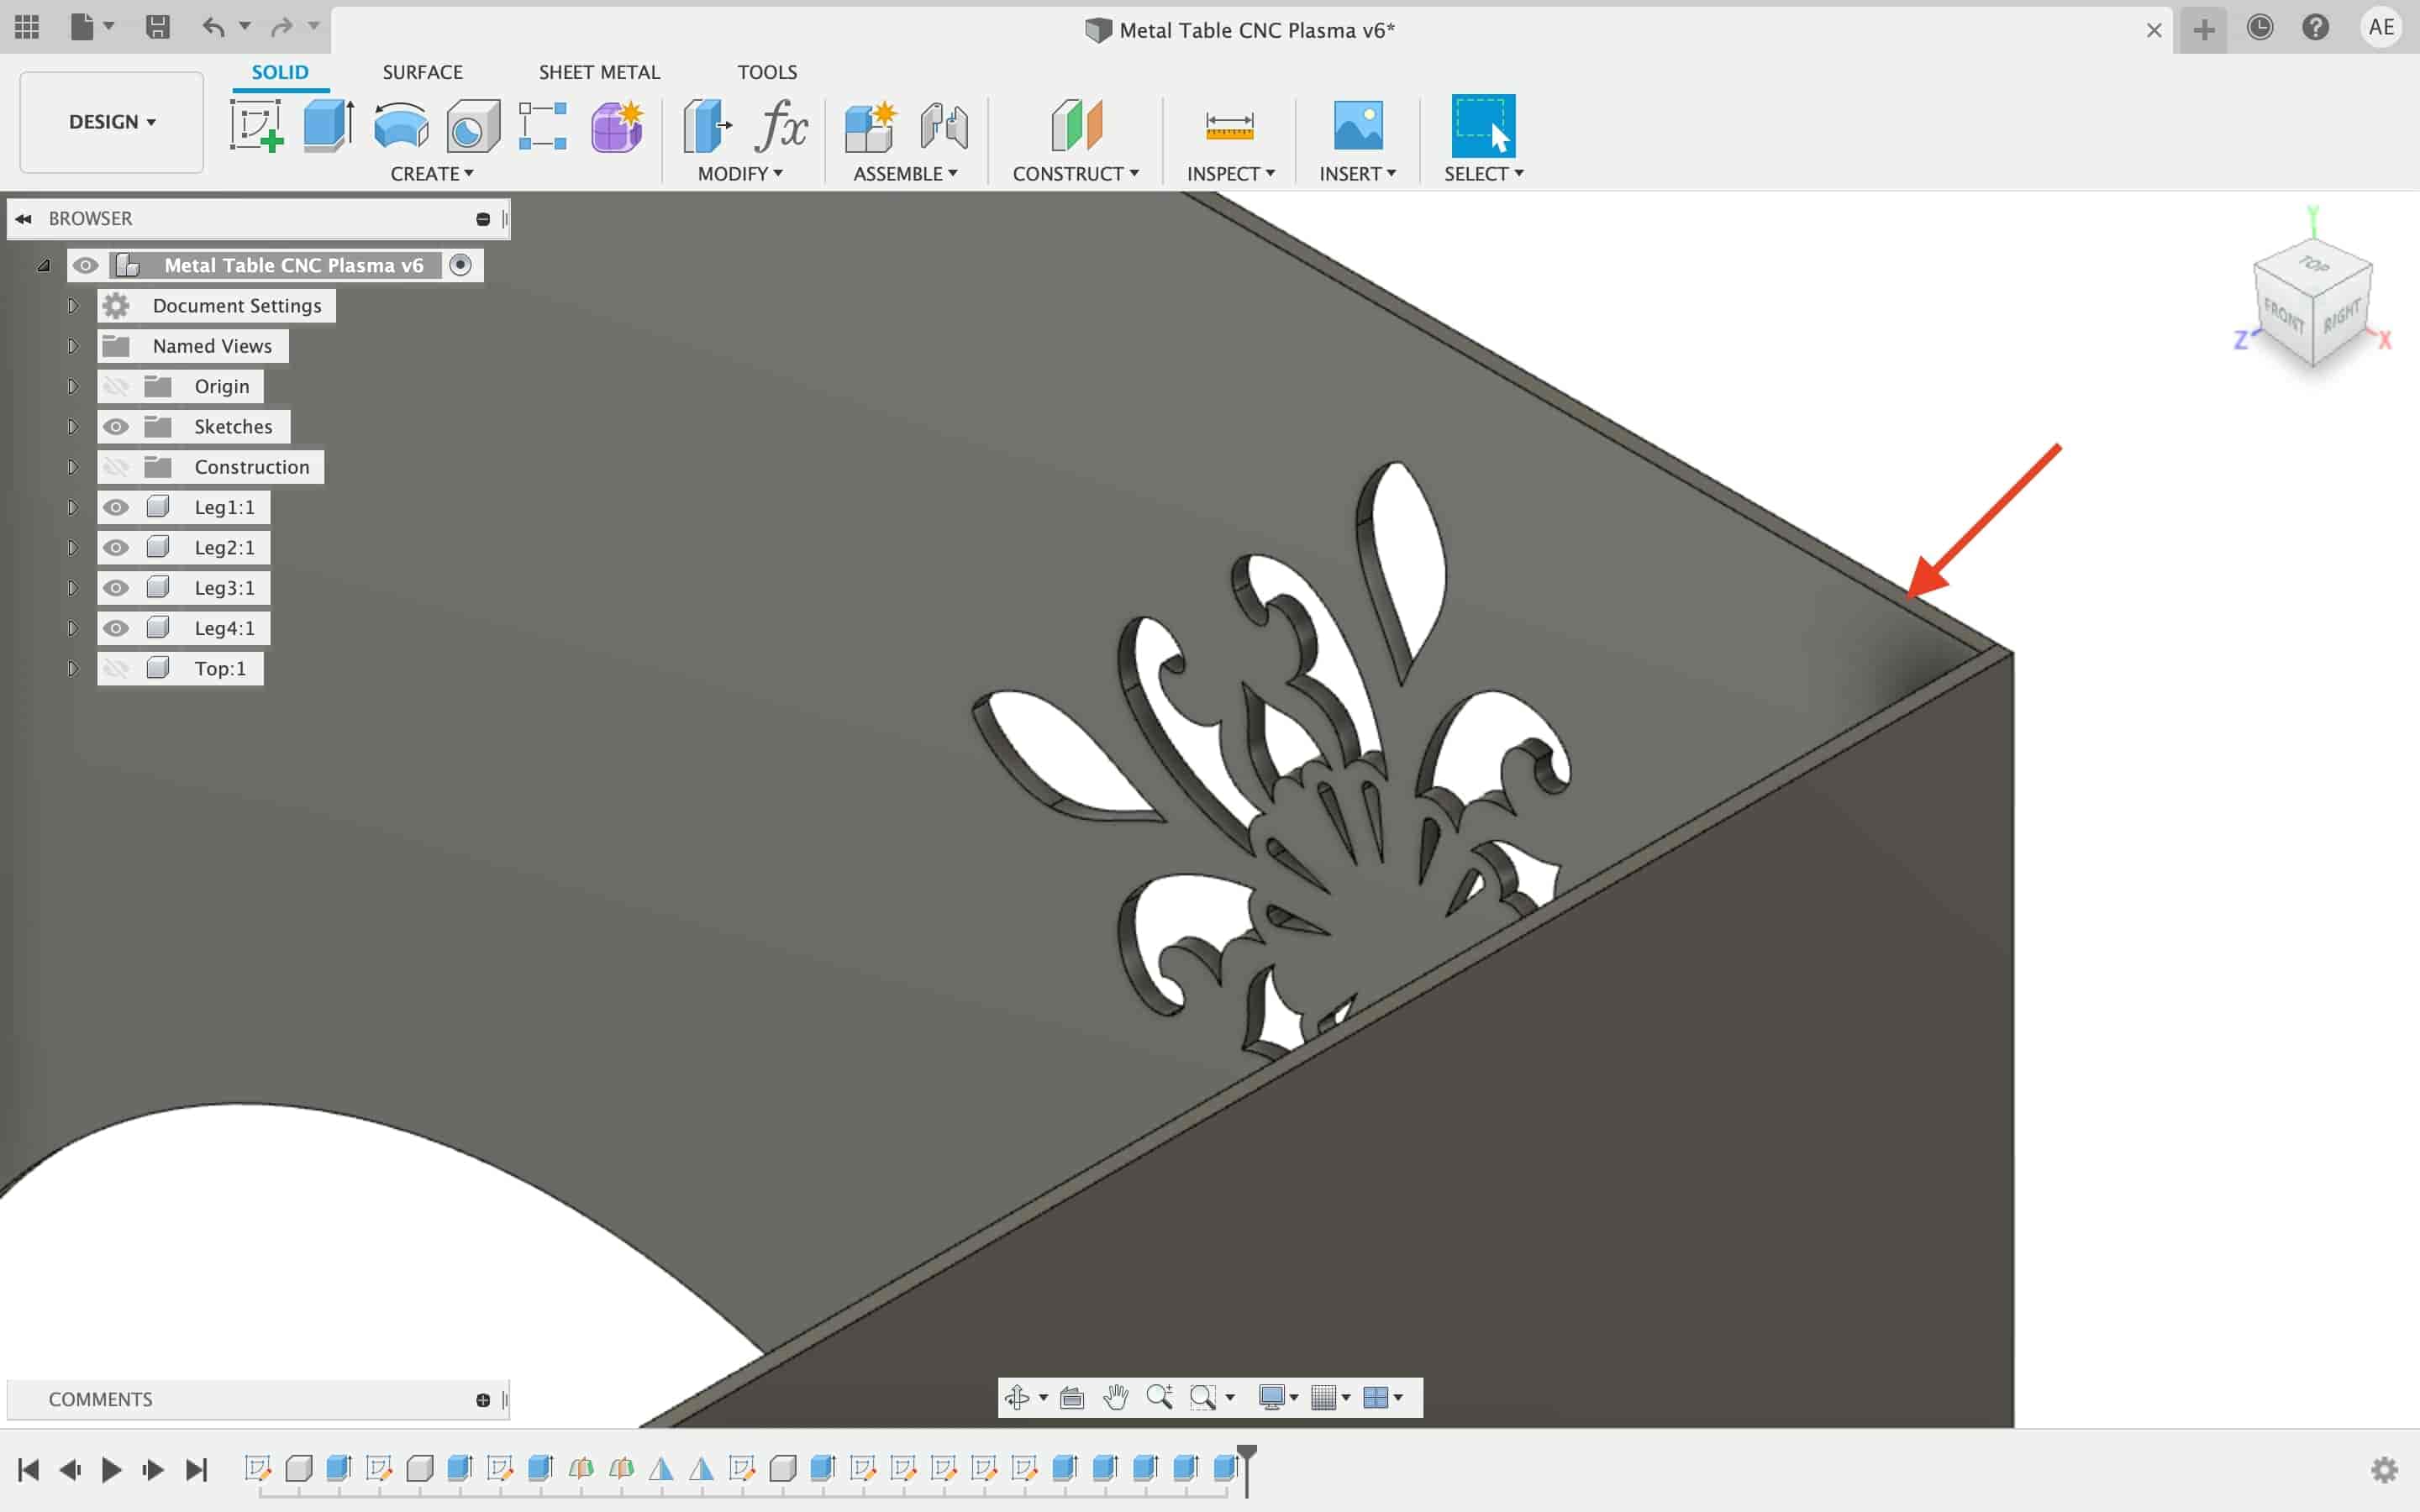Select the Hole tool
This screenshot has width=2420, height=1512.
[x=473, y=125]
